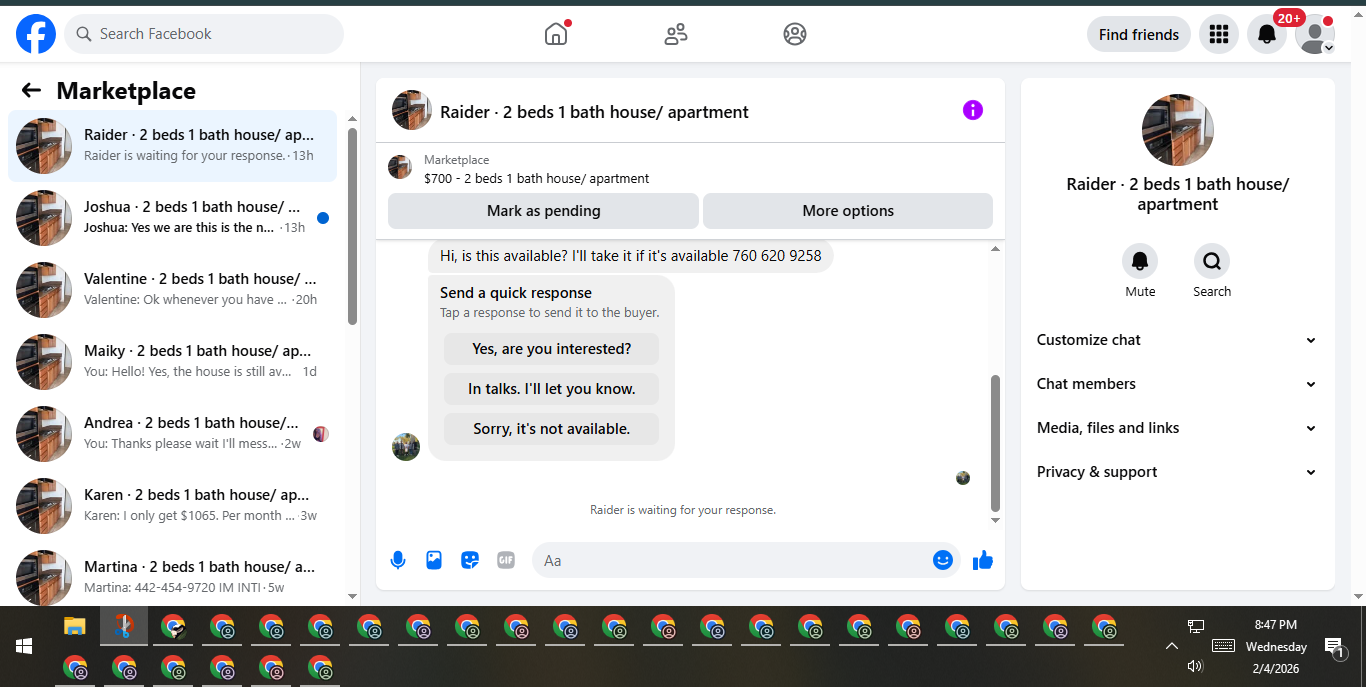The width and height of the screenshot is (1366, 687).
Task: Click the voice clip microphone icon
Action: click(x=398, y=560)
